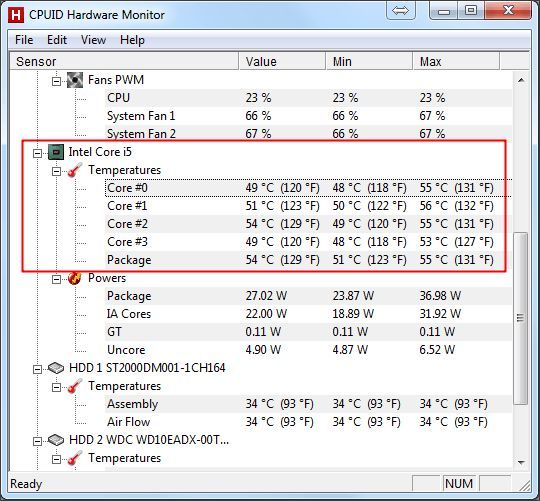Click the 6.52 W Uncore max value

pos(437,350)
